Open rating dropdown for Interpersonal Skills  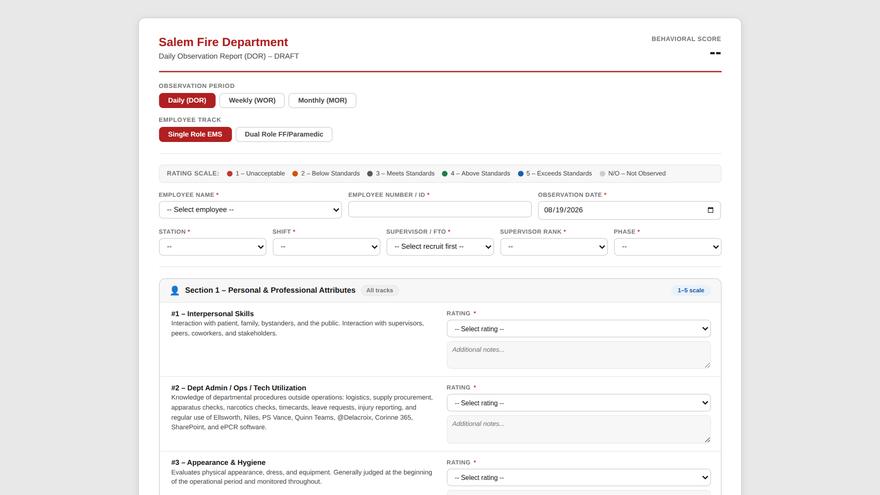pyautogui.click(x=579, y=329)
